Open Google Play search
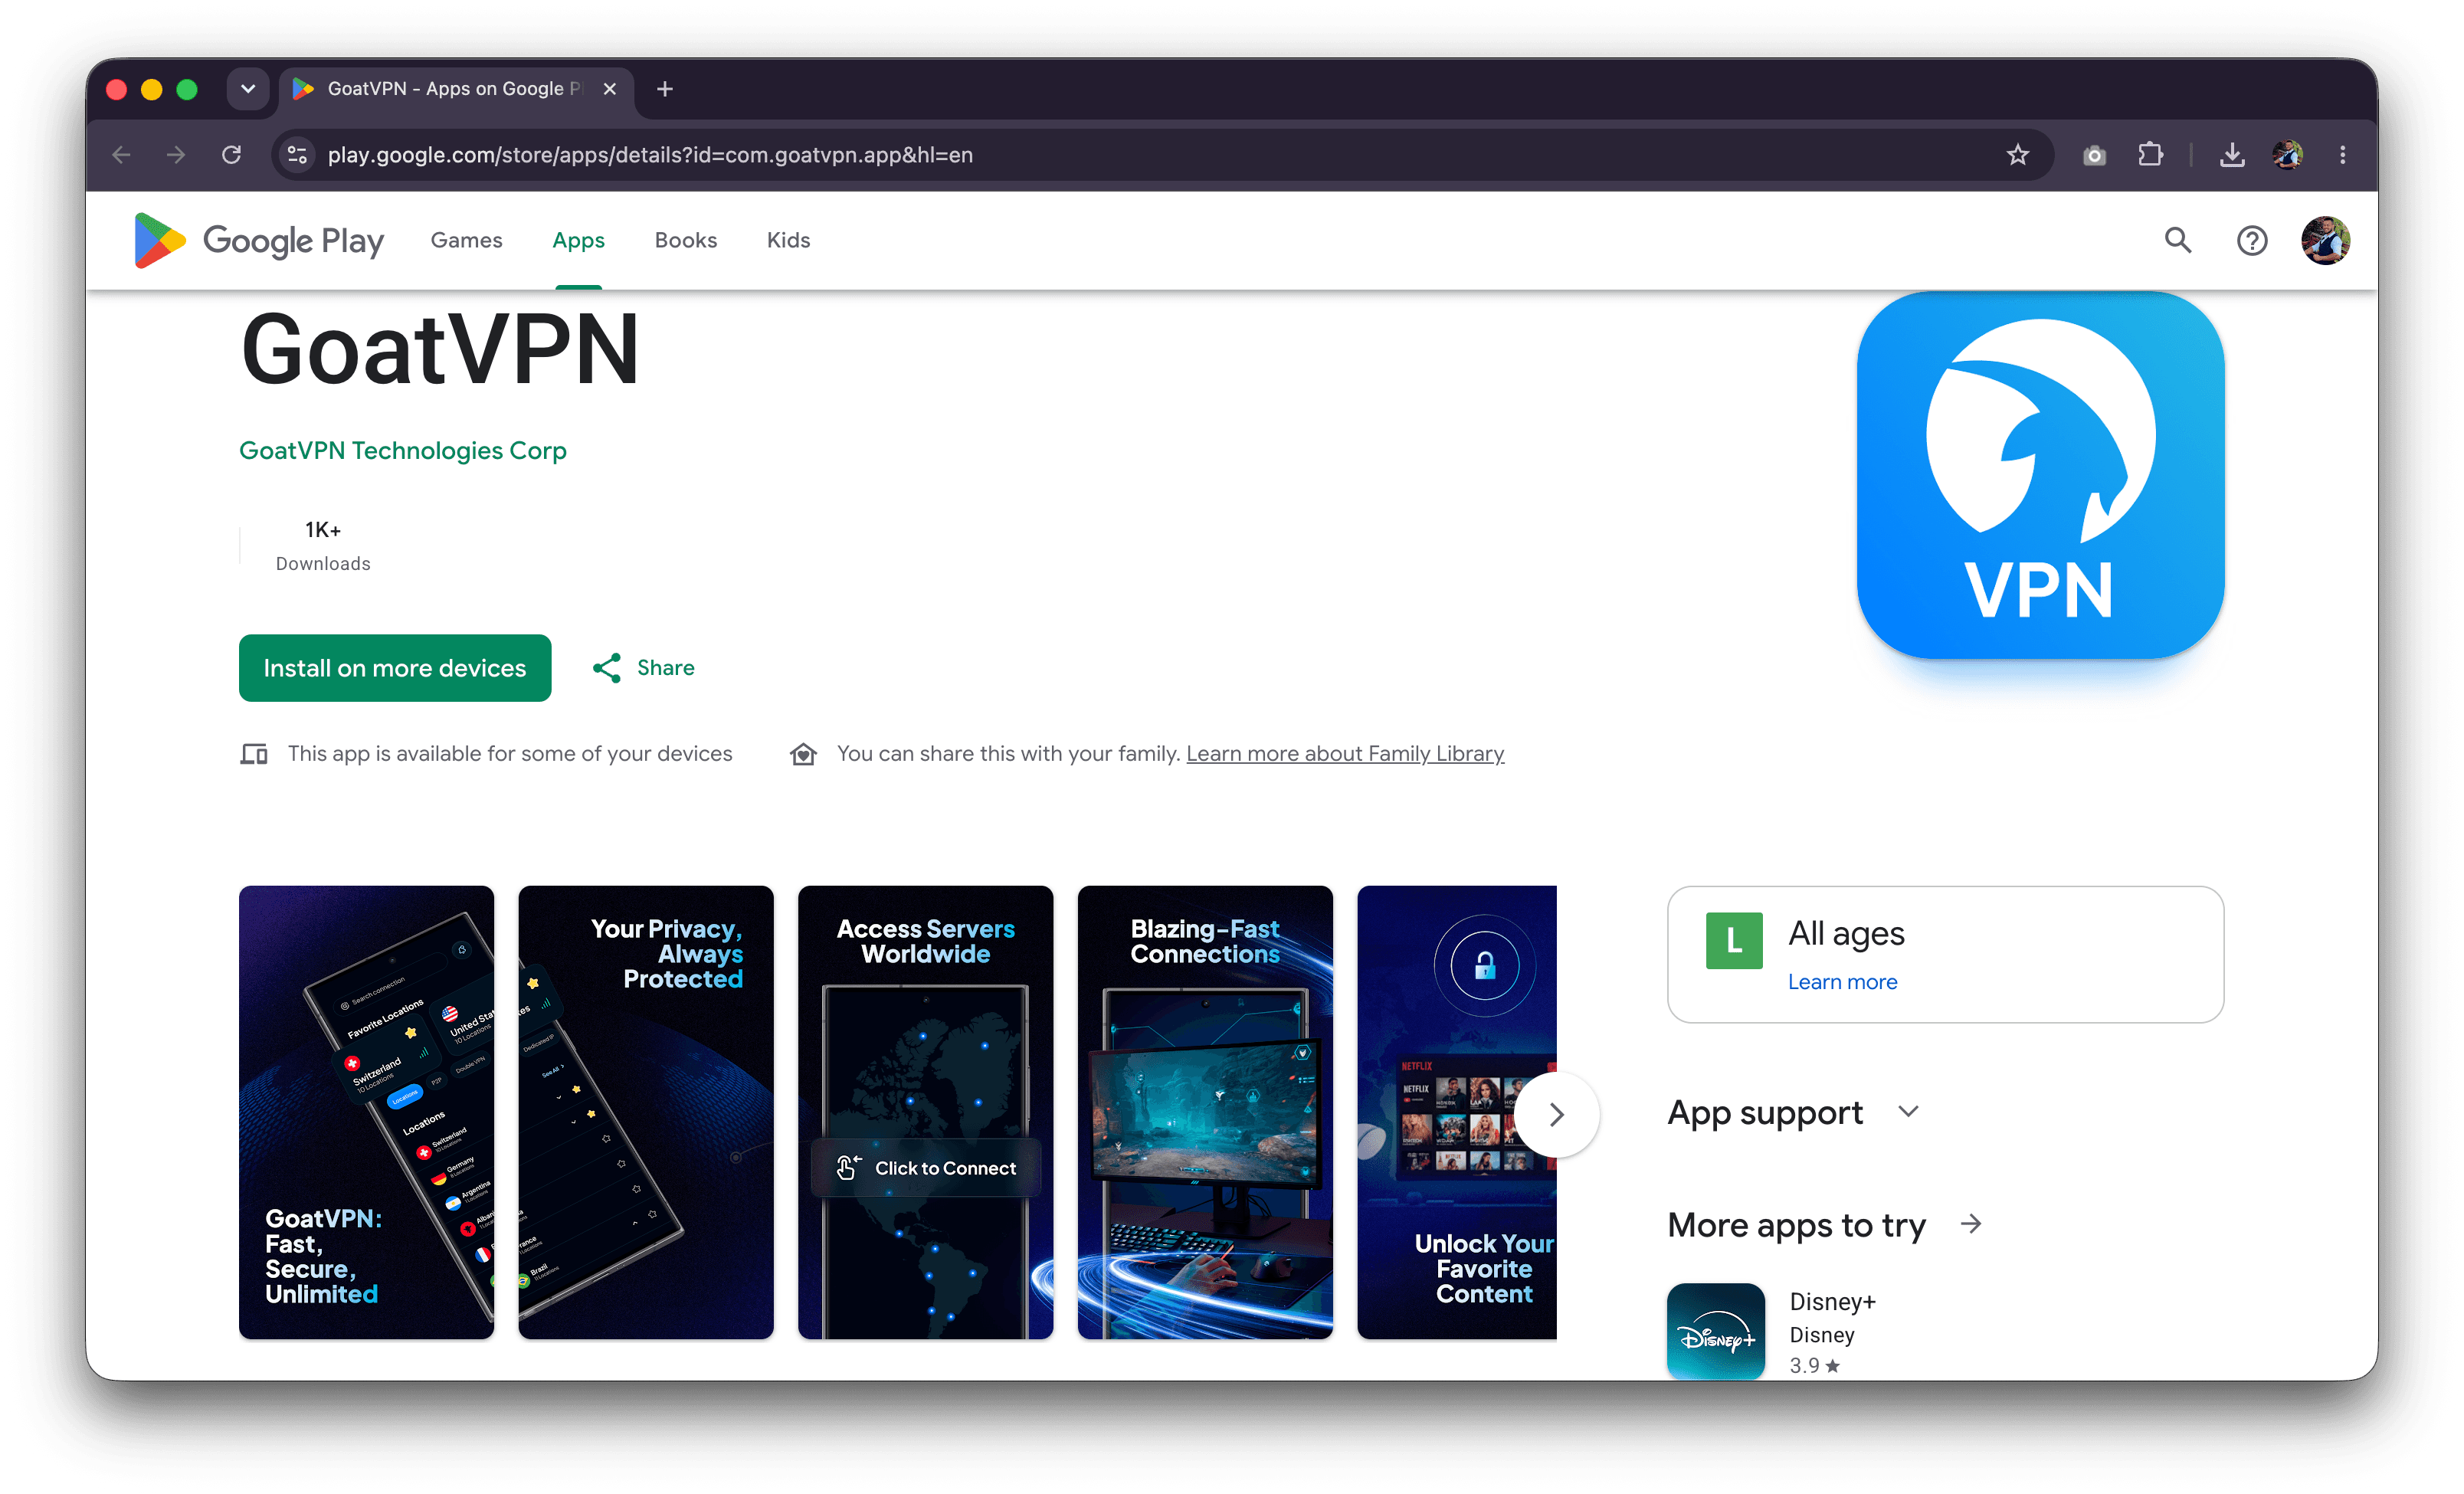The width and height of the screenshot is (2464, 1494). 2178,240
